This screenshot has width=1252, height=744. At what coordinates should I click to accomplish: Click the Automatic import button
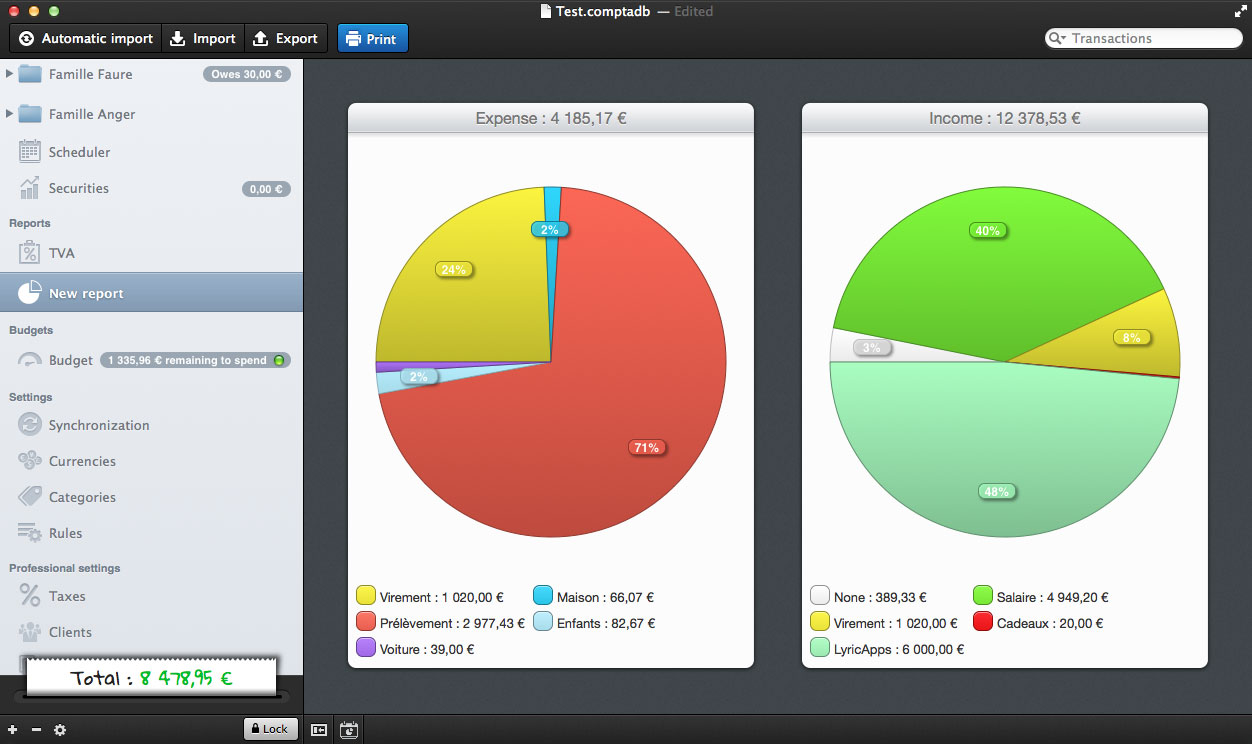[86, 39]
